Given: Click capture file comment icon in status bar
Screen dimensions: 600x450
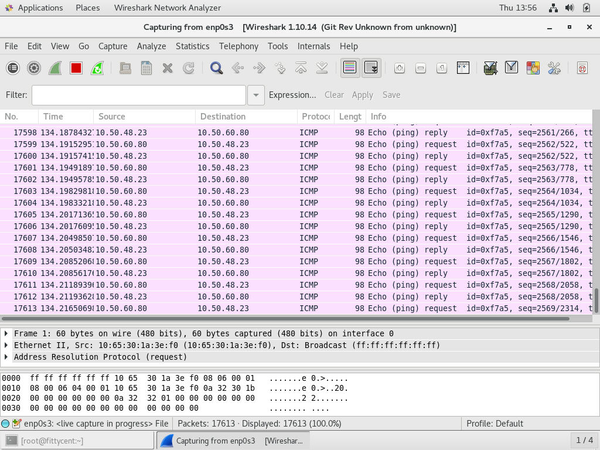Looking at the screenshot, I should pos(16,424).
